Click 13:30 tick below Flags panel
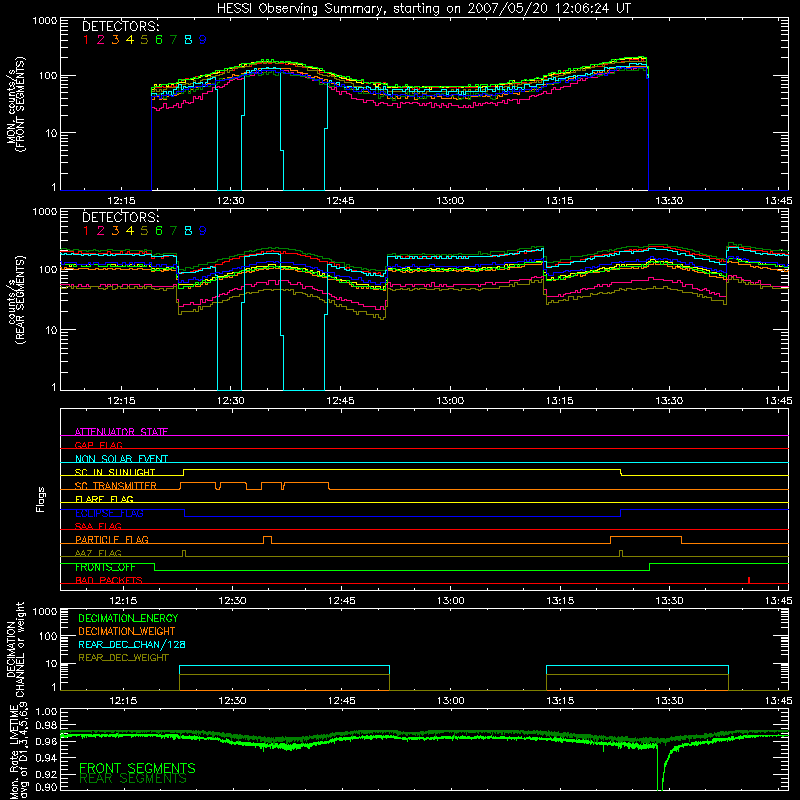 pyautogui.click(x=669, y=601)
